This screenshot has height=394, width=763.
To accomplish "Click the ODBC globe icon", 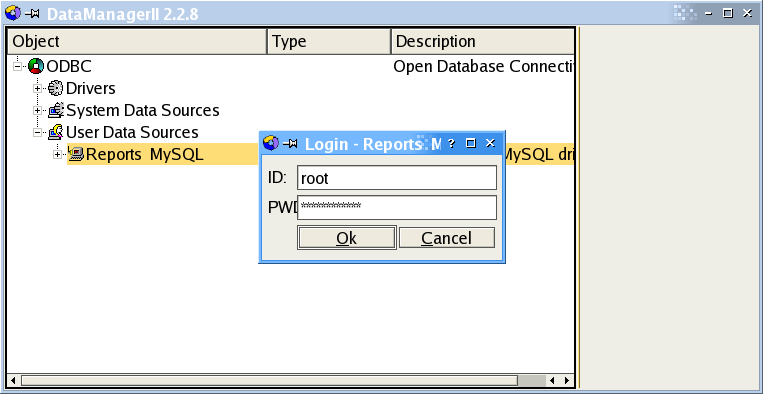I will 36,66.
